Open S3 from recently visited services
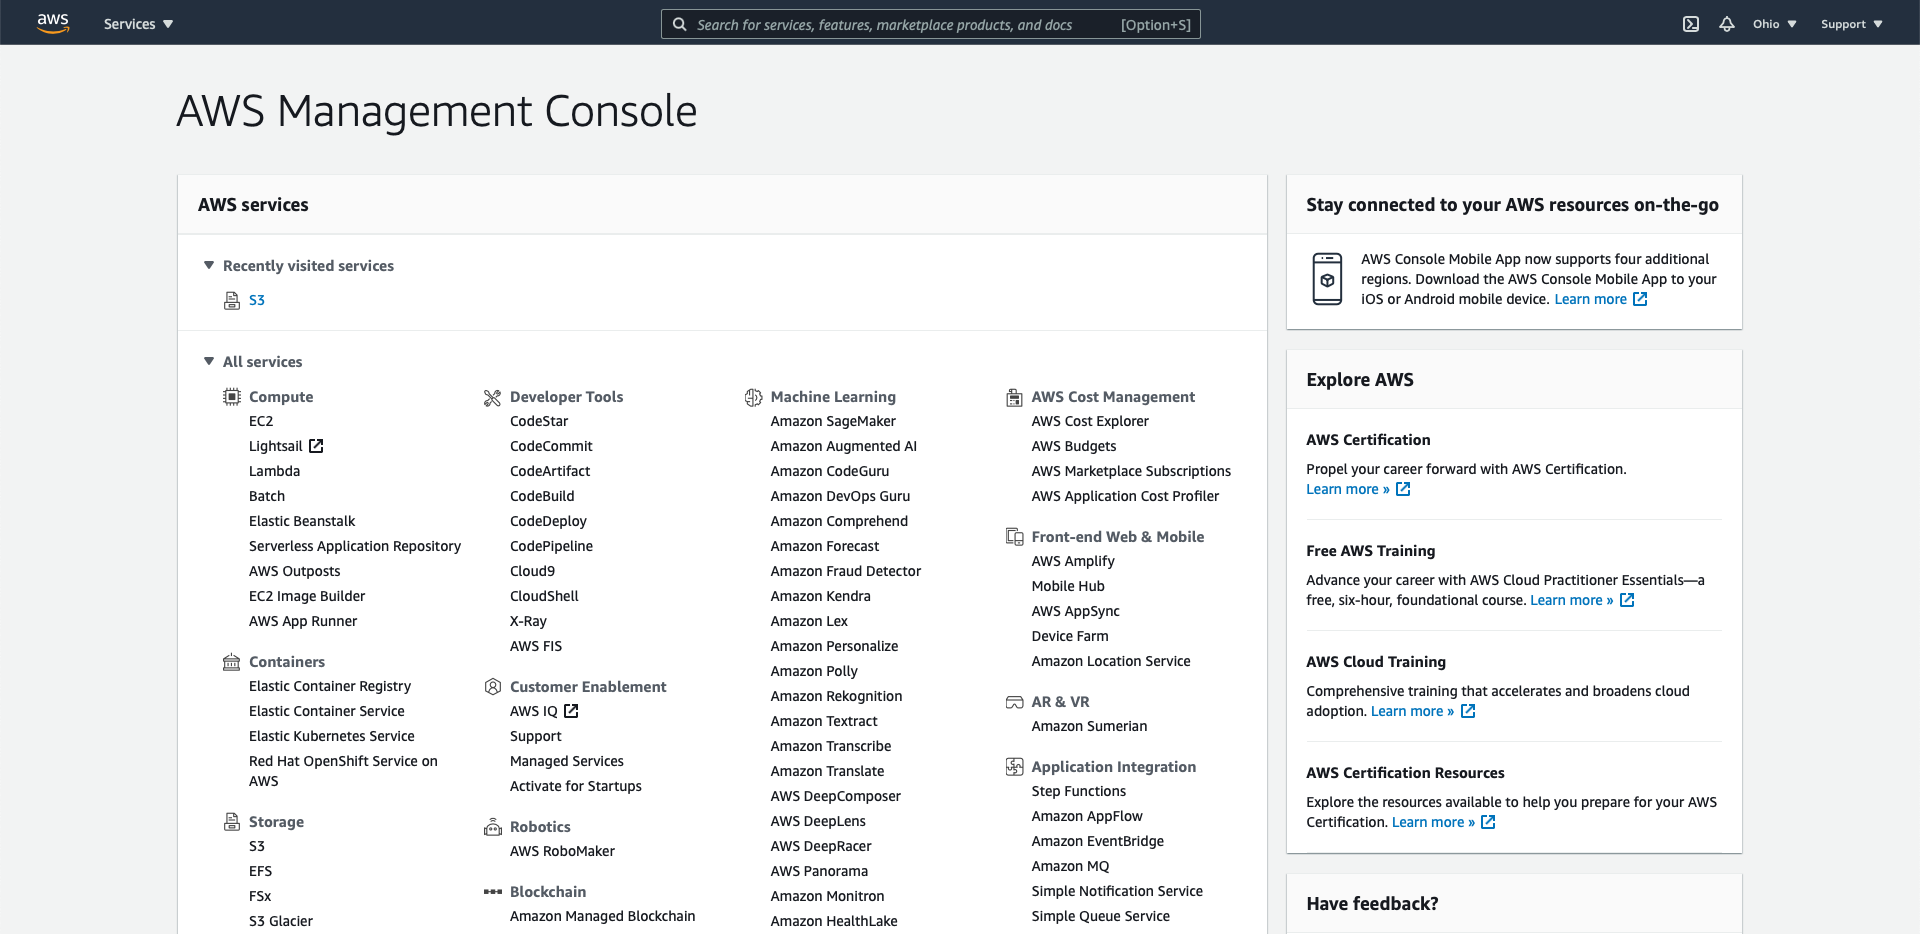The image size is (1920, 934). [257, 300]
